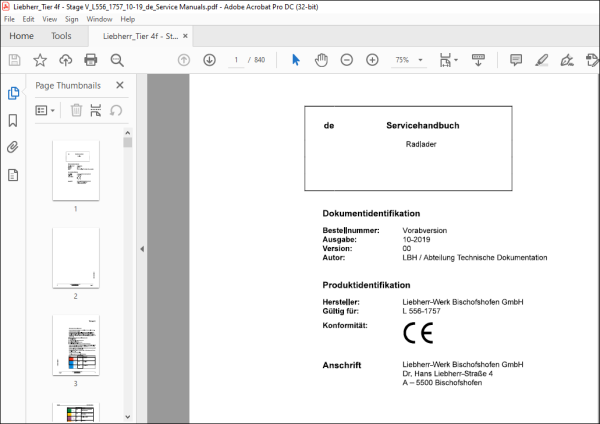Click the Save file icon
Image resolution: width=600 pixels, height=424 pixels.
[15, 60]
